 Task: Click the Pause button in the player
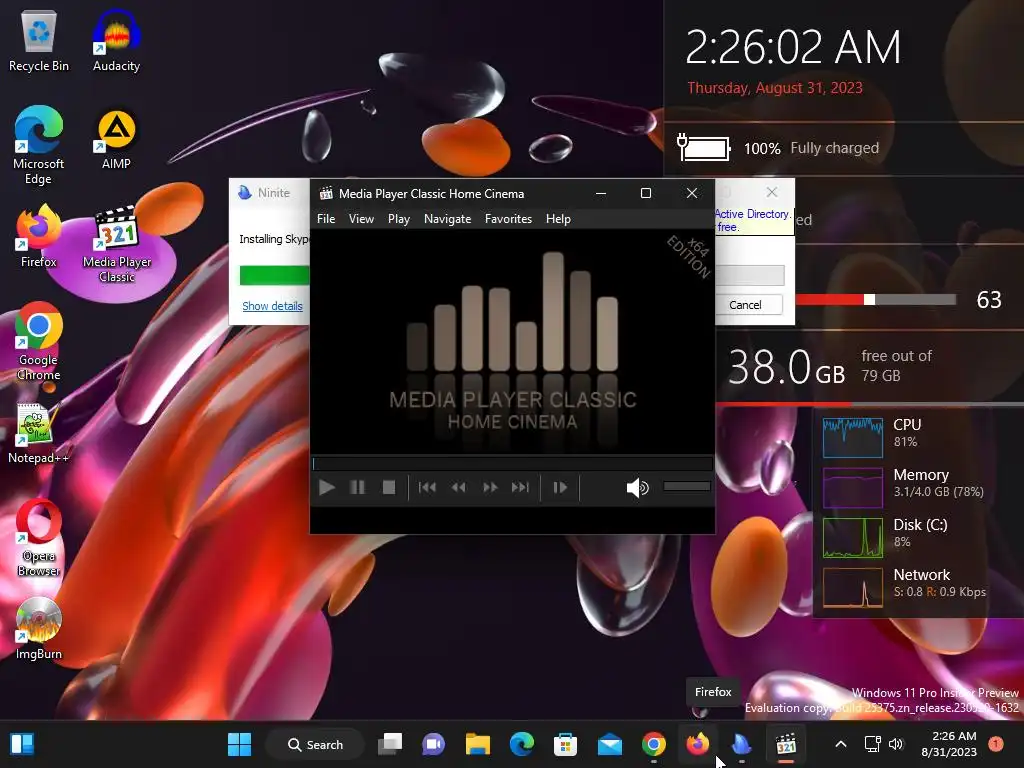(357, 487)
